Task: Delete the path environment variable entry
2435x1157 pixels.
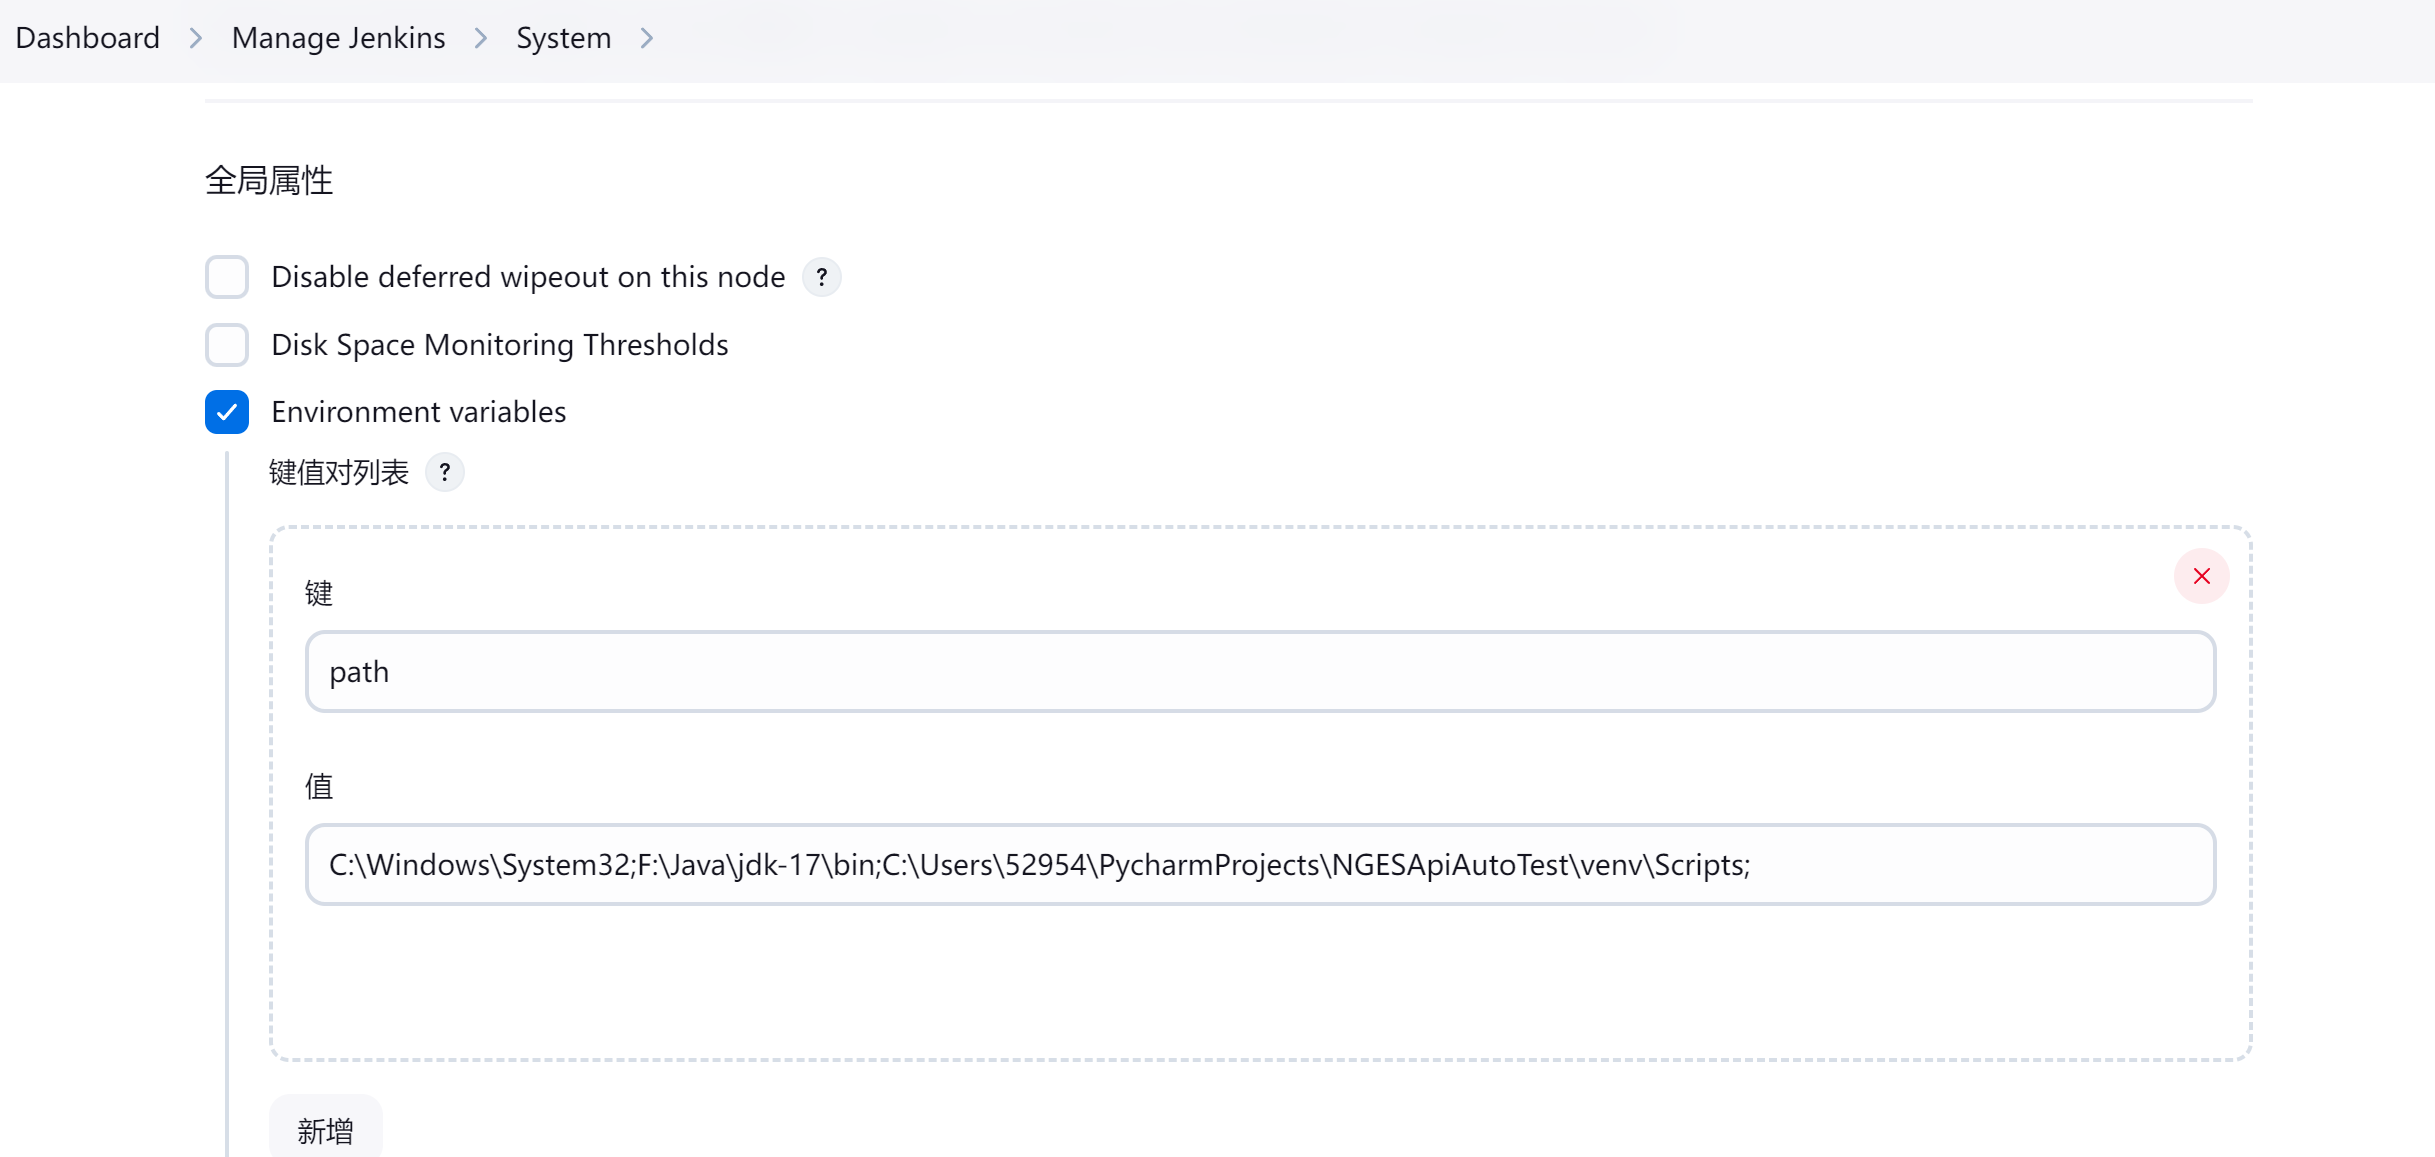Action: pos(2201,576)
